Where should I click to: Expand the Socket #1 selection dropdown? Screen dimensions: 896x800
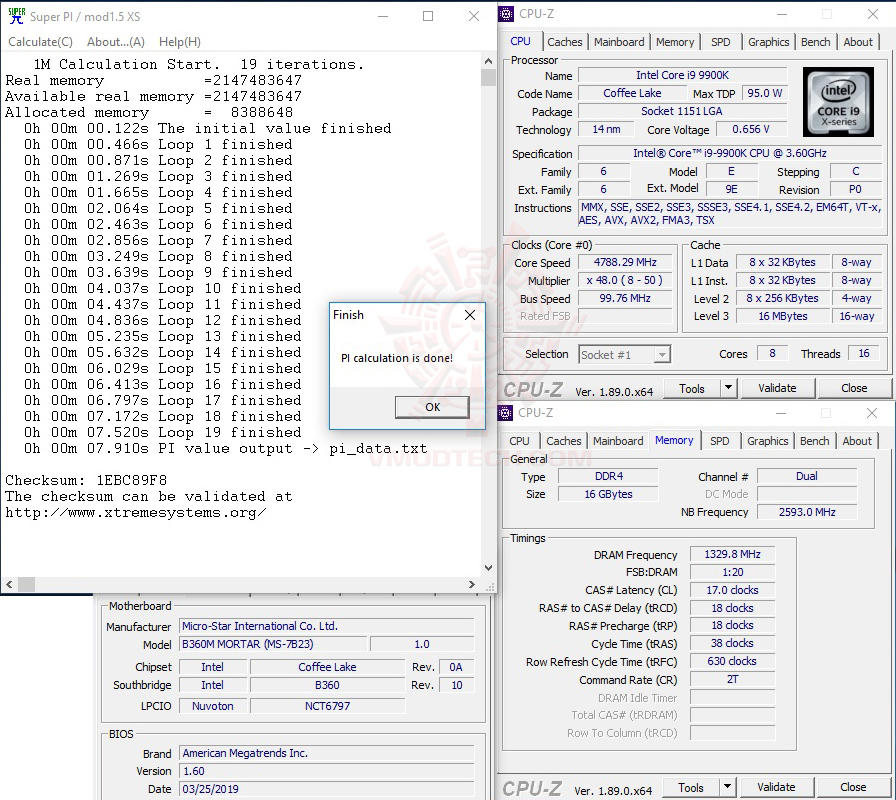pos(662,355)
